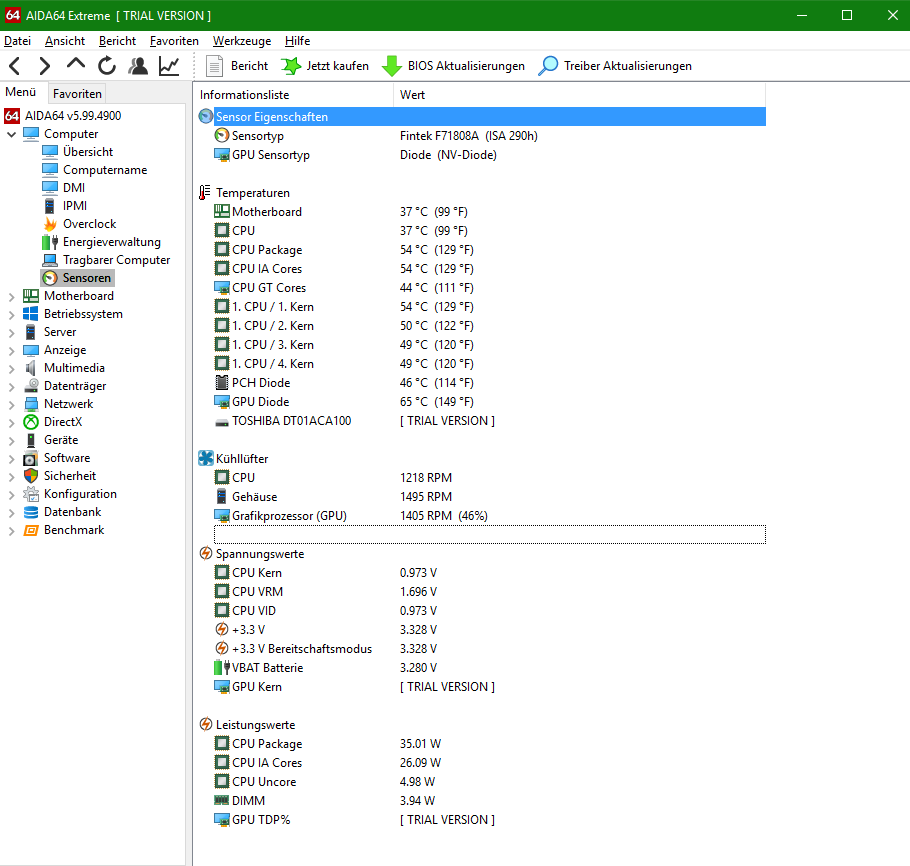Open BIOS Aktualisierungen

pos(453,66)
